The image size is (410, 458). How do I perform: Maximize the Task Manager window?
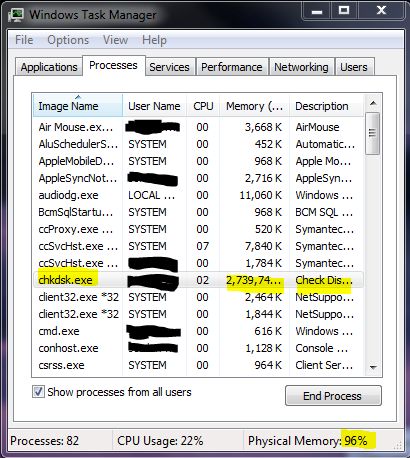tap(344, 11)
